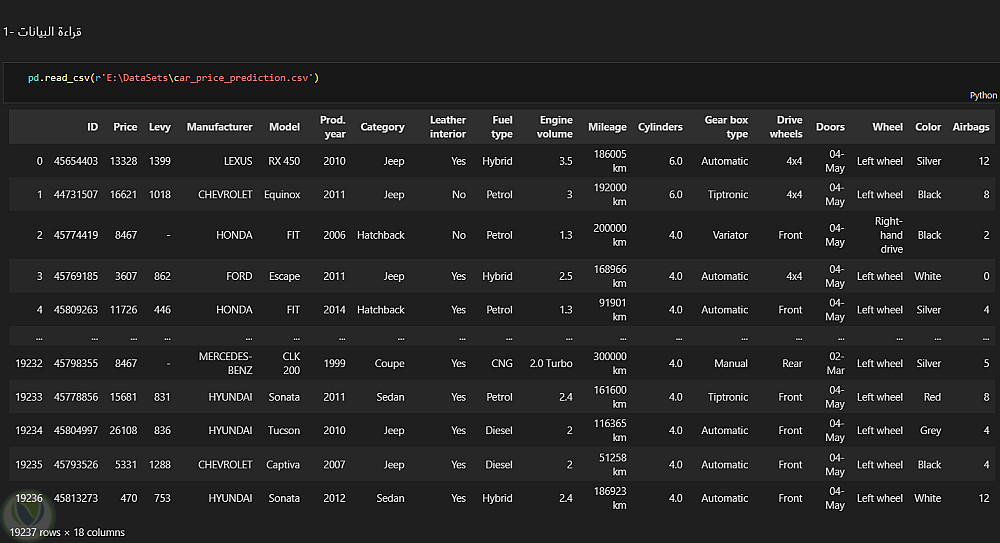Image resolution: width=1000 pixels, height=543 pixels.
Task: Click the Right-hand drive wheel cell
Action: [x=888, y=235]
